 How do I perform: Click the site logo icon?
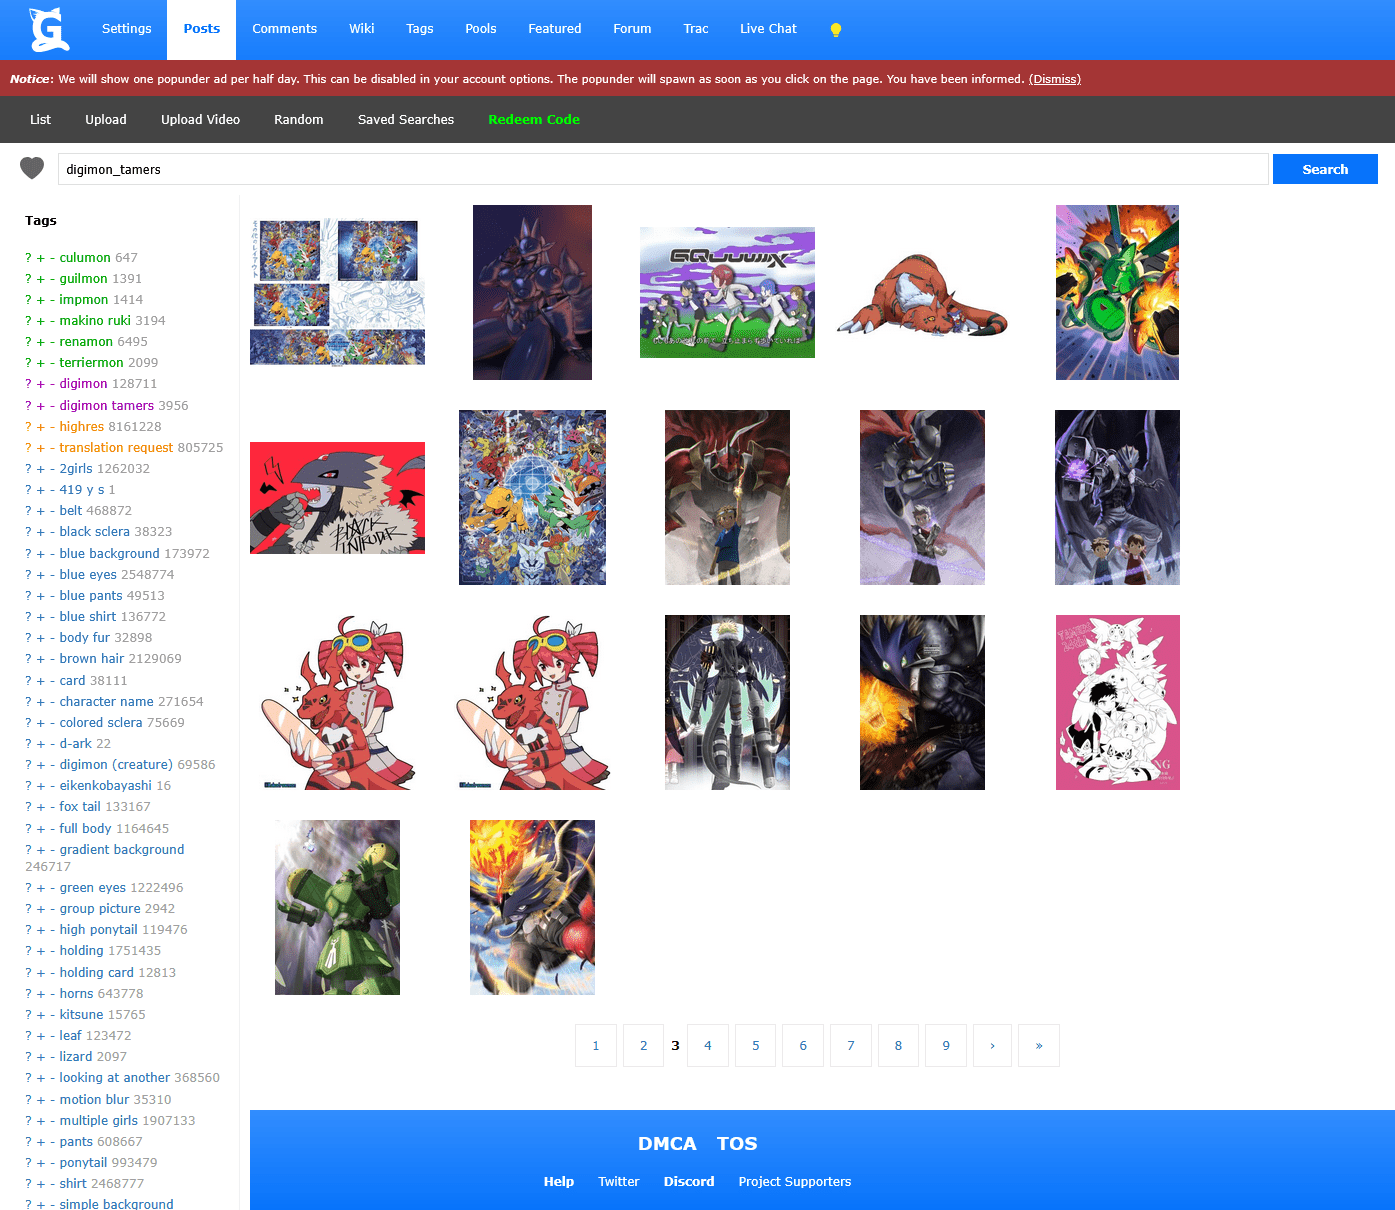coord(48,29)
